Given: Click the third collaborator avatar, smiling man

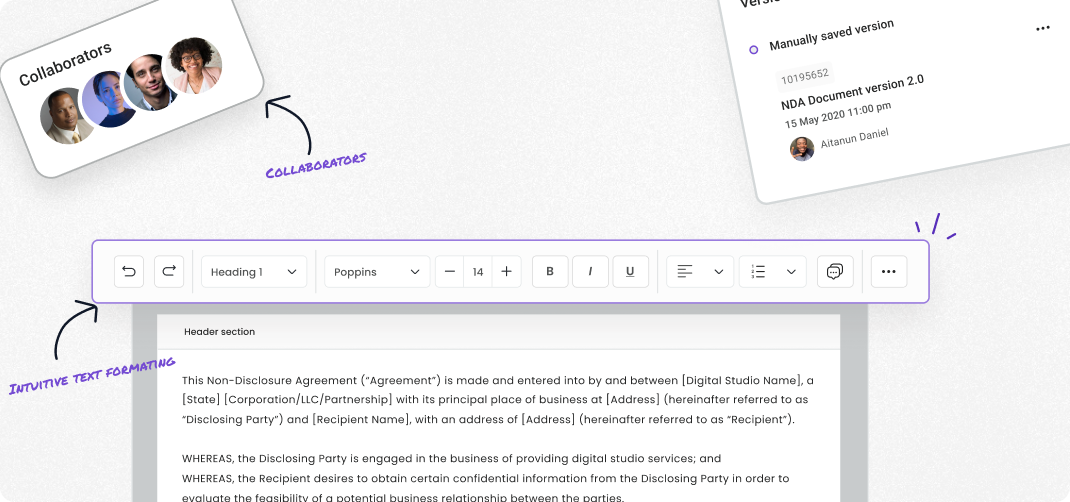Looking at the screenshot, I should tap(151, 83).
